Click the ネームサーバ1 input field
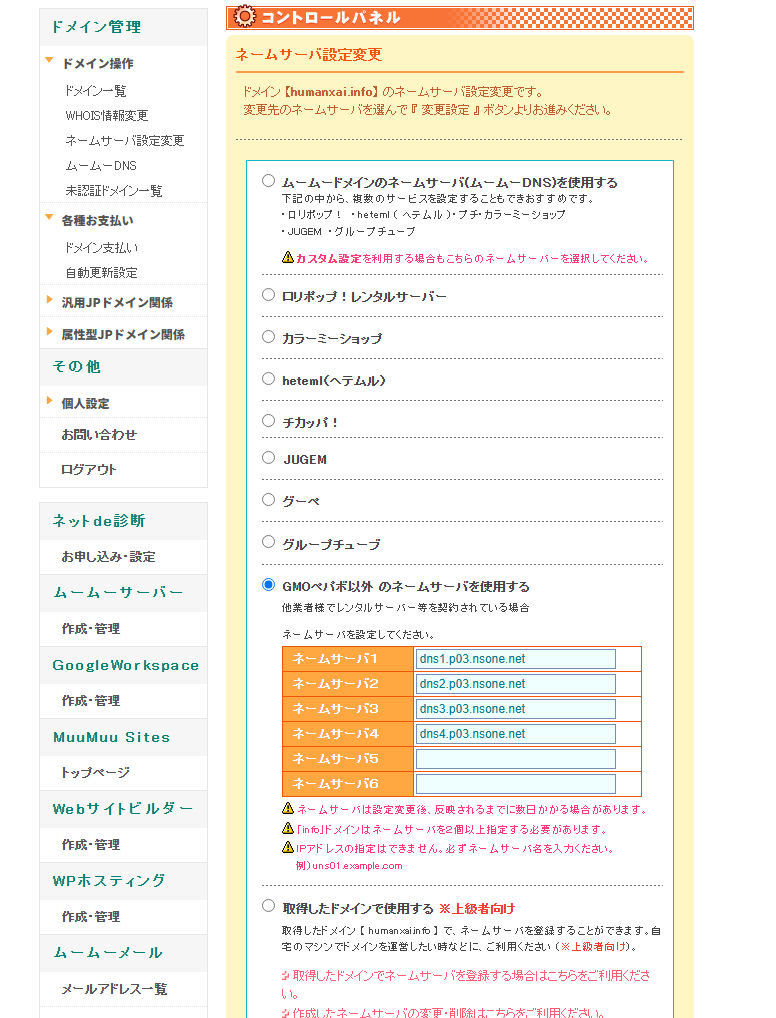 tap(515, 659)
